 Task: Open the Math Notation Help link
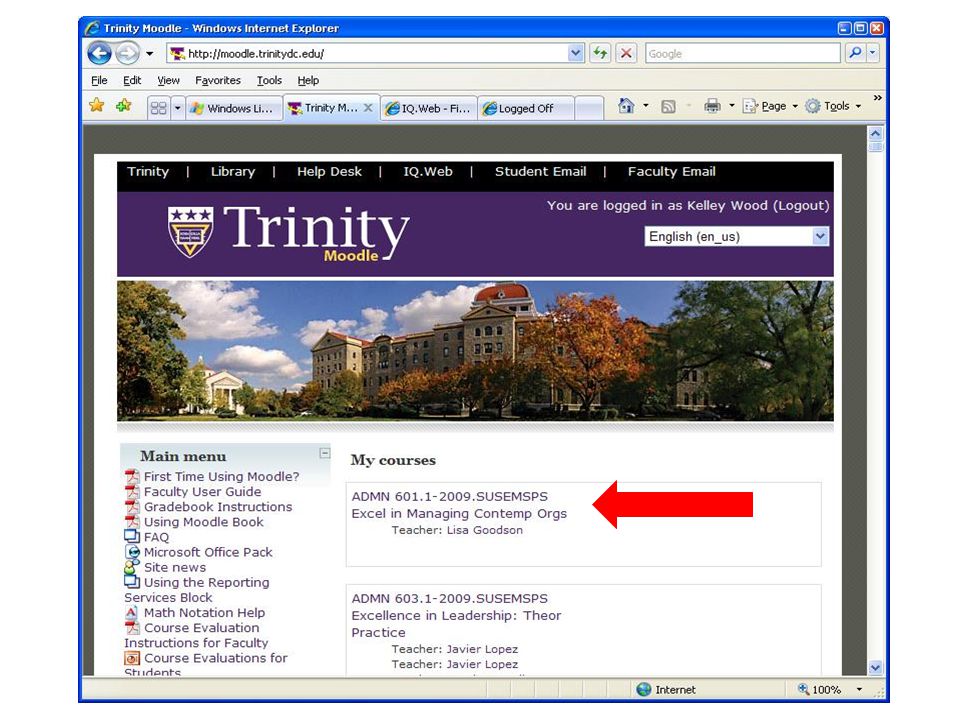(204, 613)
